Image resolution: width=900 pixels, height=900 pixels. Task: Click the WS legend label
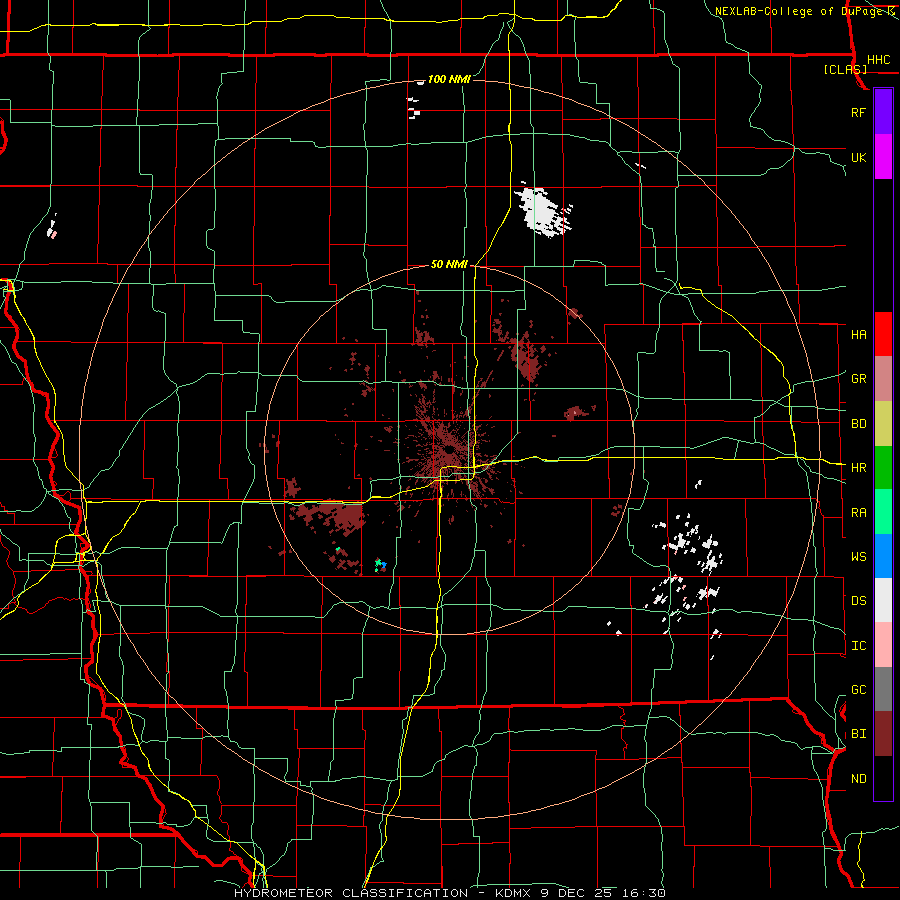tap(858, 556)
